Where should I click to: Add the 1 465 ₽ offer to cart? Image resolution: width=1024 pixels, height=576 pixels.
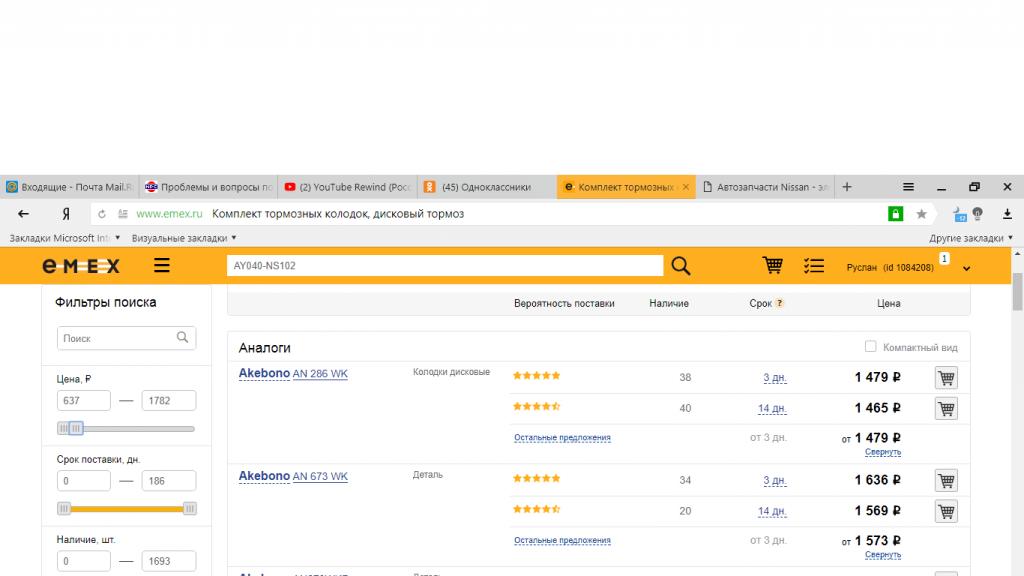tap(946, 409)
